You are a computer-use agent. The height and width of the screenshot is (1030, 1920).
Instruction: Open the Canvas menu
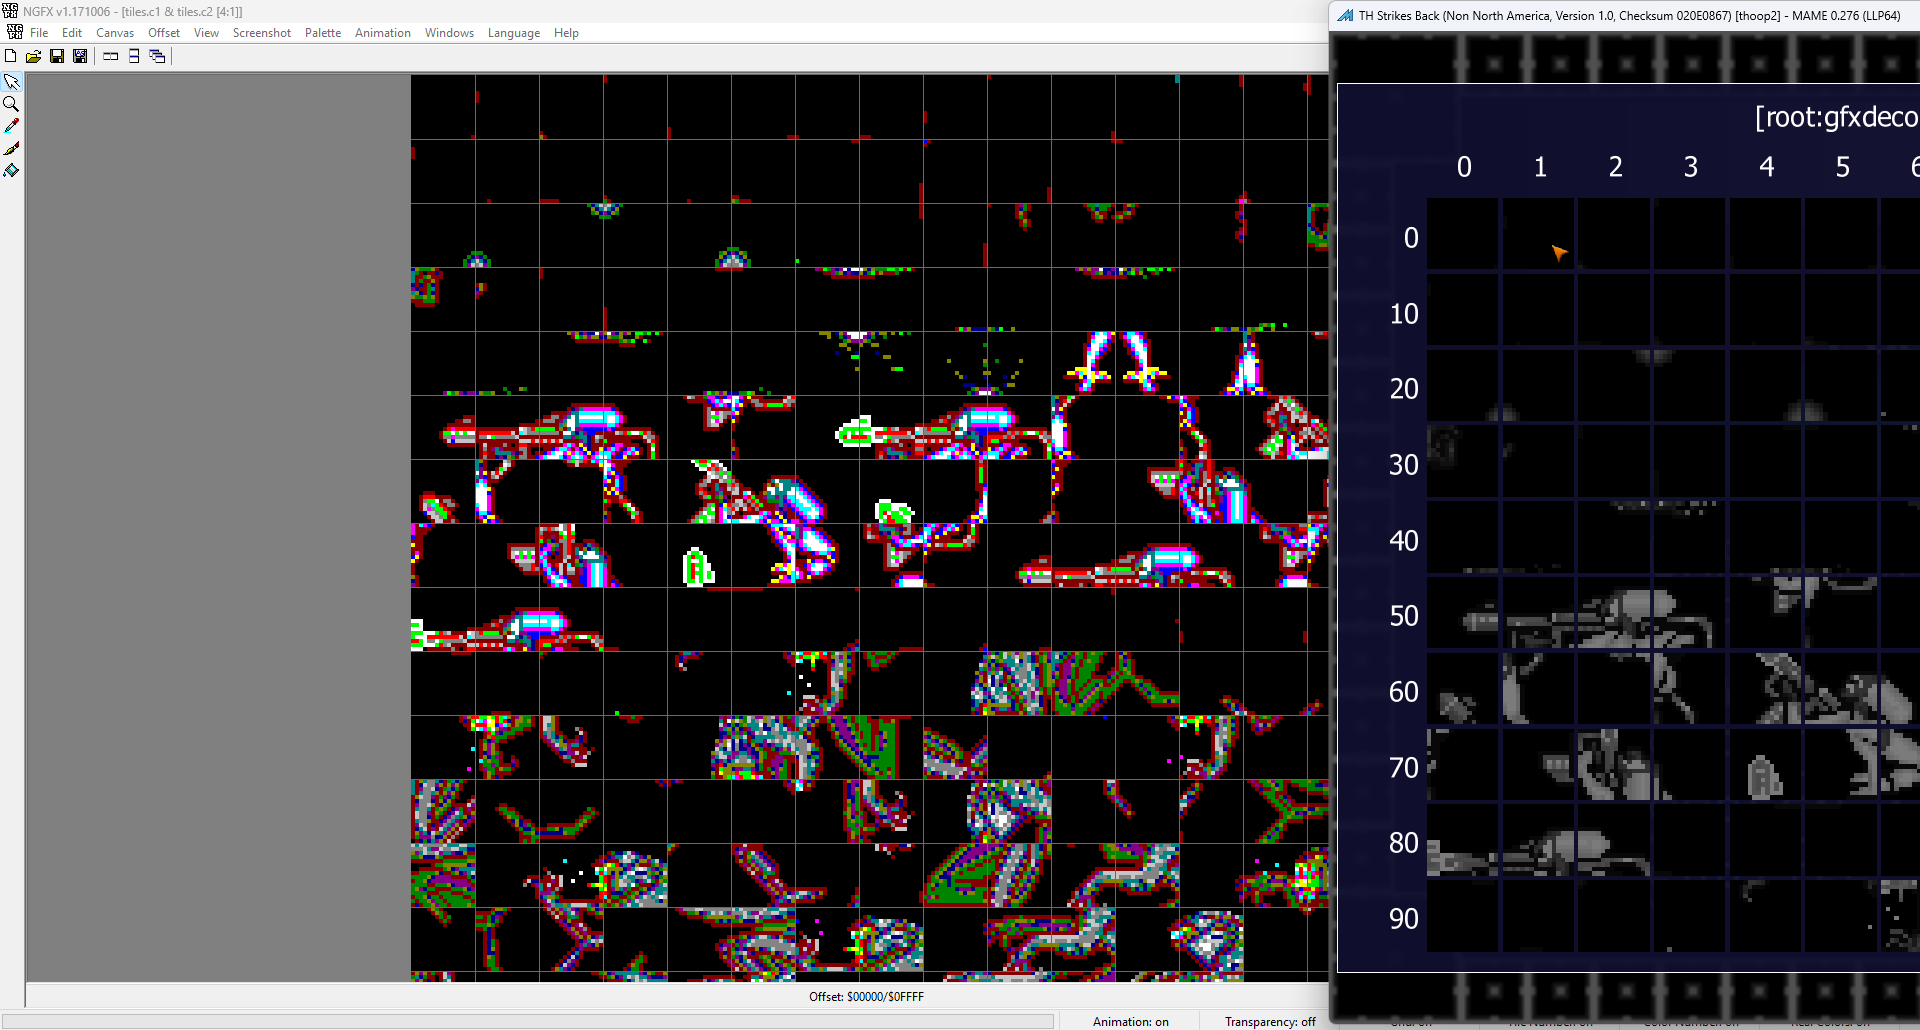(x=115, y=33)
